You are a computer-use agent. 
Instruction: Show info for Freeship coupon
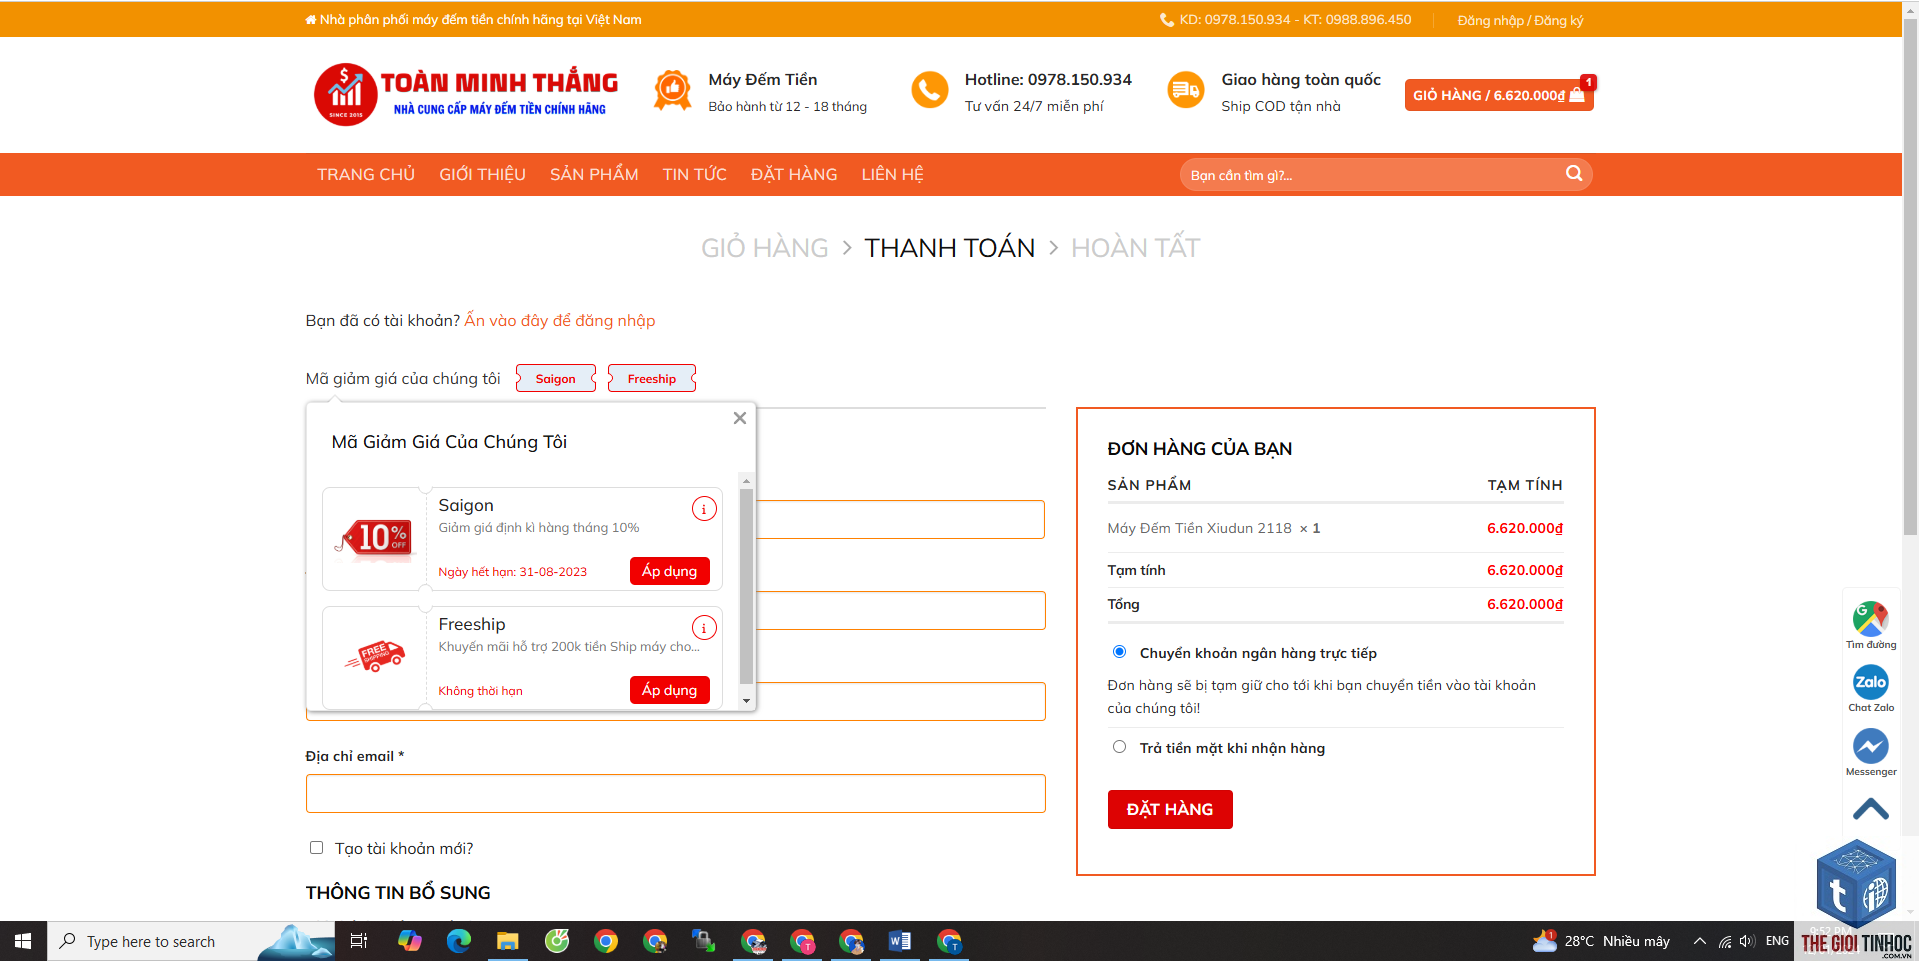tap(704, 628)
